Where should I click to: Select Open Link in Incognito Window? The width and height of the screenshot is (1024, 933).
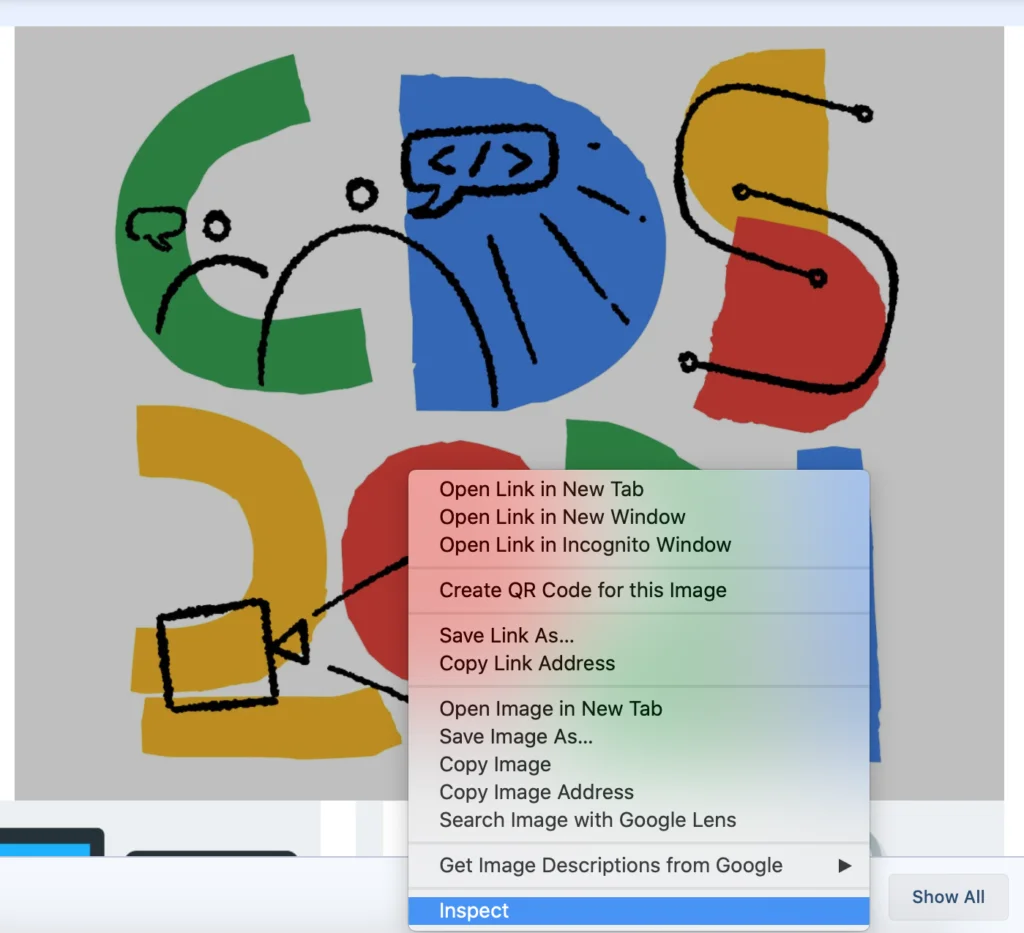639,545
